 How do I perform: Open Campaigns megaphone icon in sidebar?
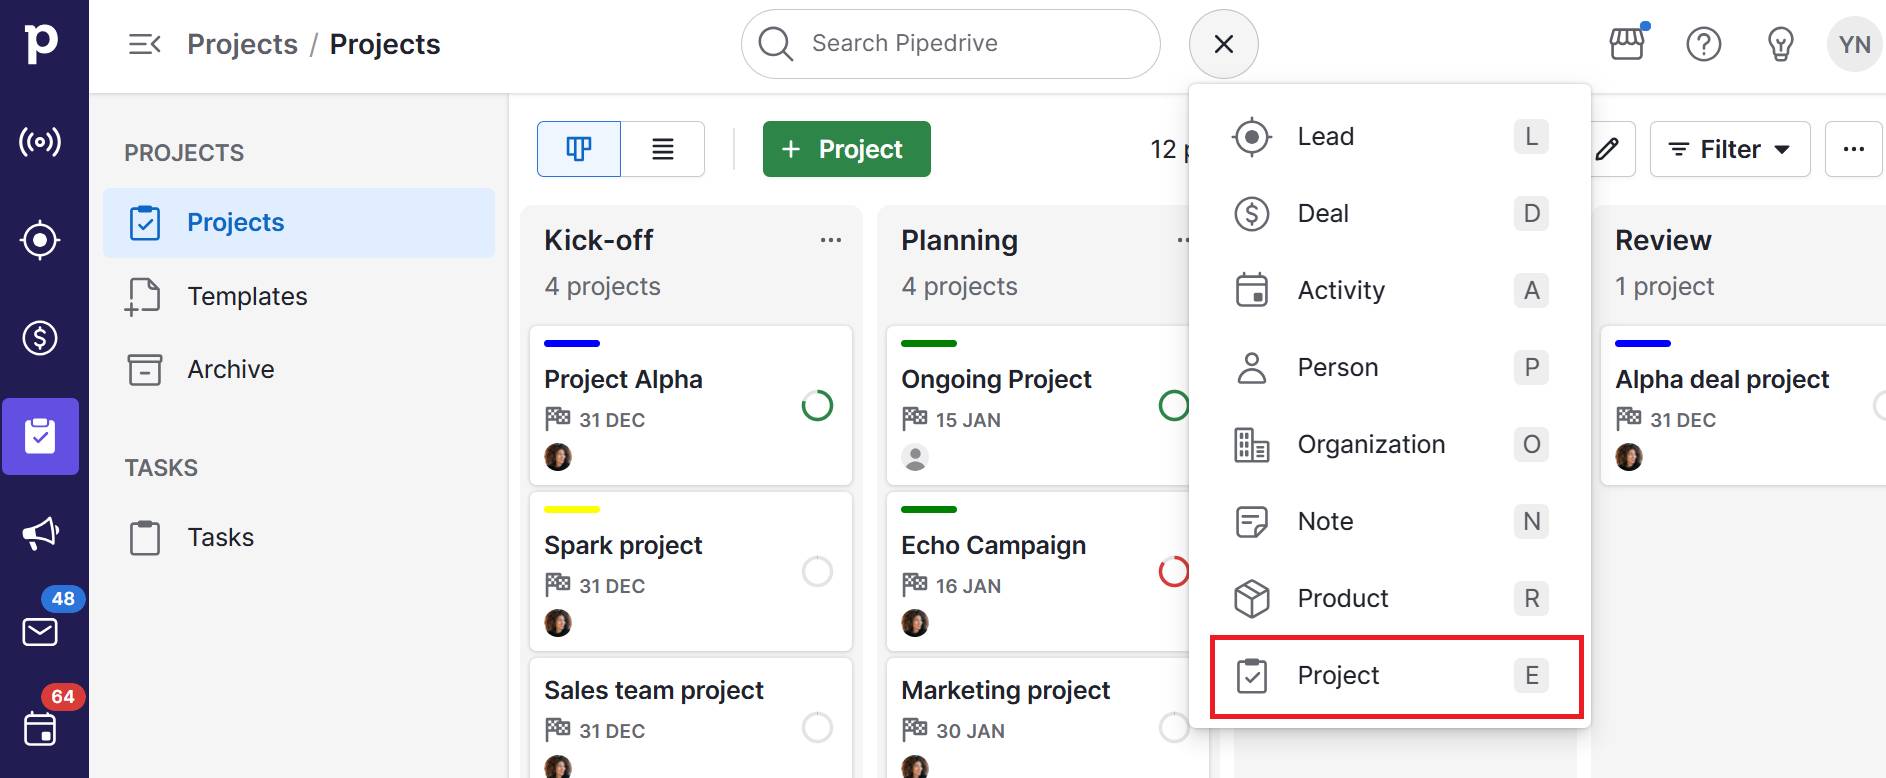pos(40,533)
